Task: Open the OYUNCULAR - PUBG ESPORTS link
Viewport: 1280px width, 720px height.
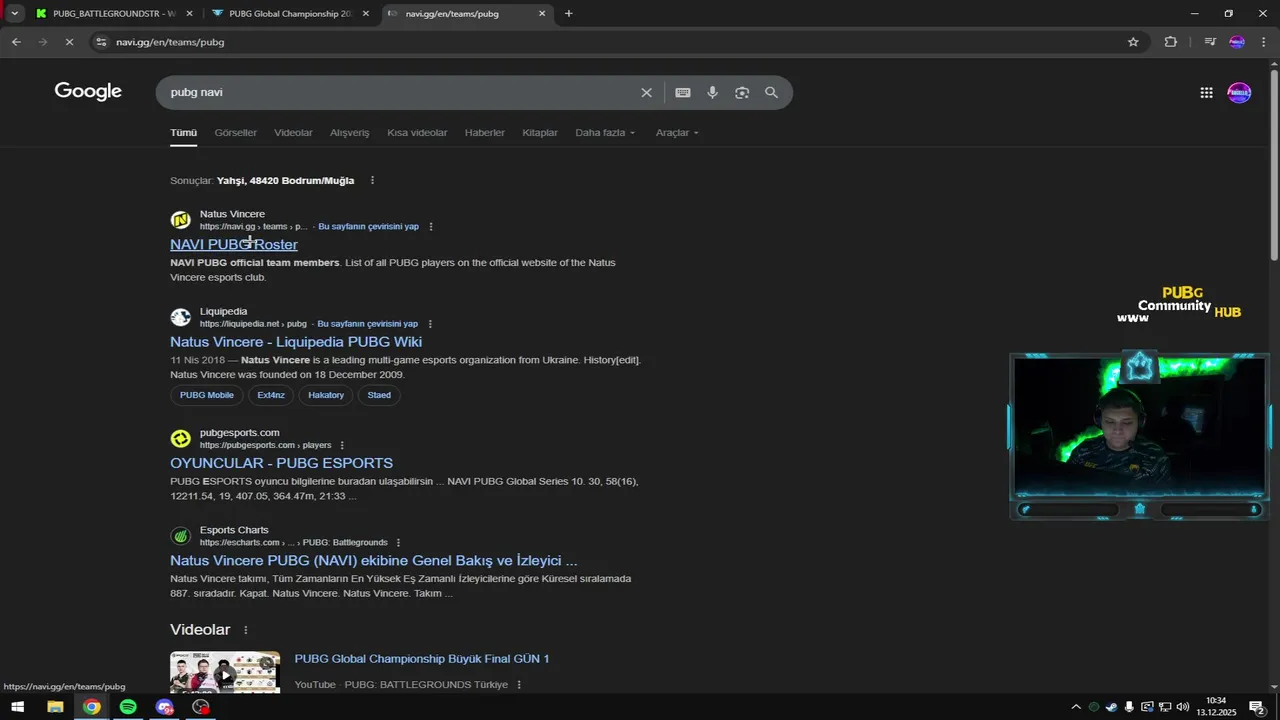Action: click(x=281, y=463)
